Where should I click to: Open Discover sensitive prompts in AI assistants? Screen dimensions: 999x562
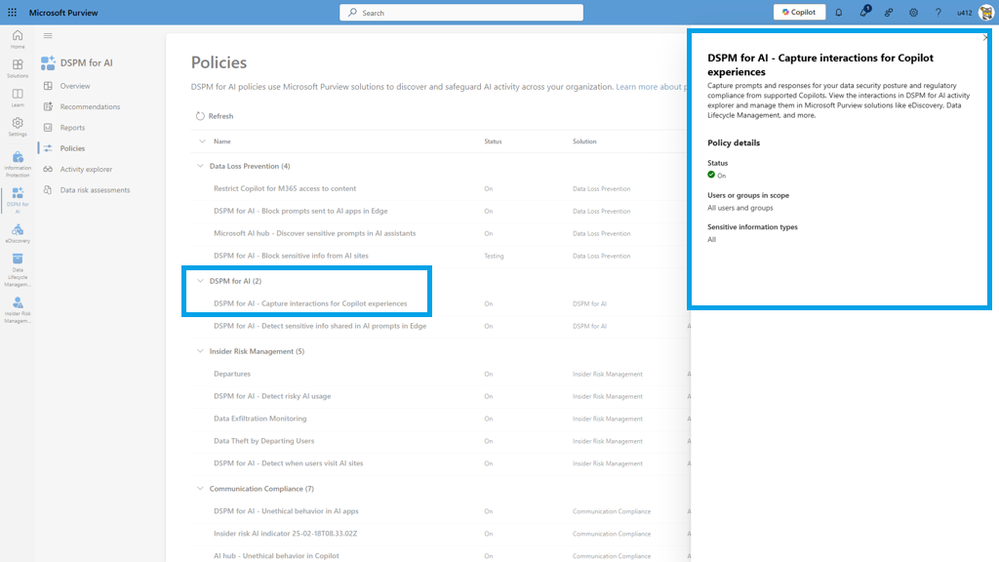[314, 233]
